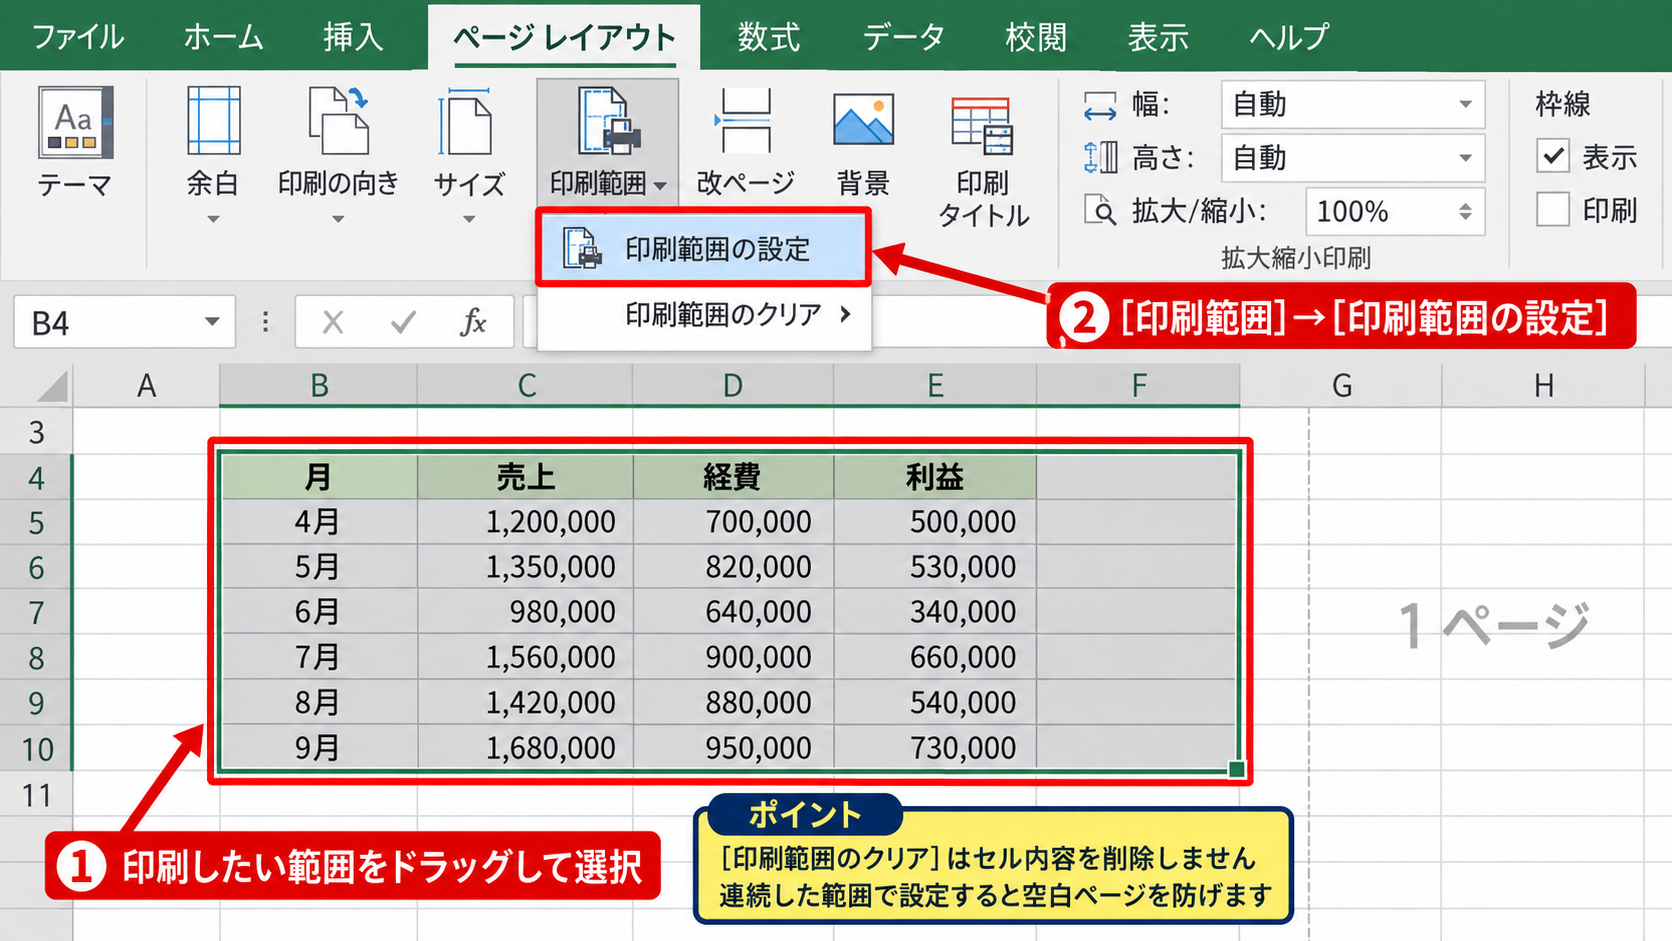Click the 利益 header cell

(x=935, y=477)
